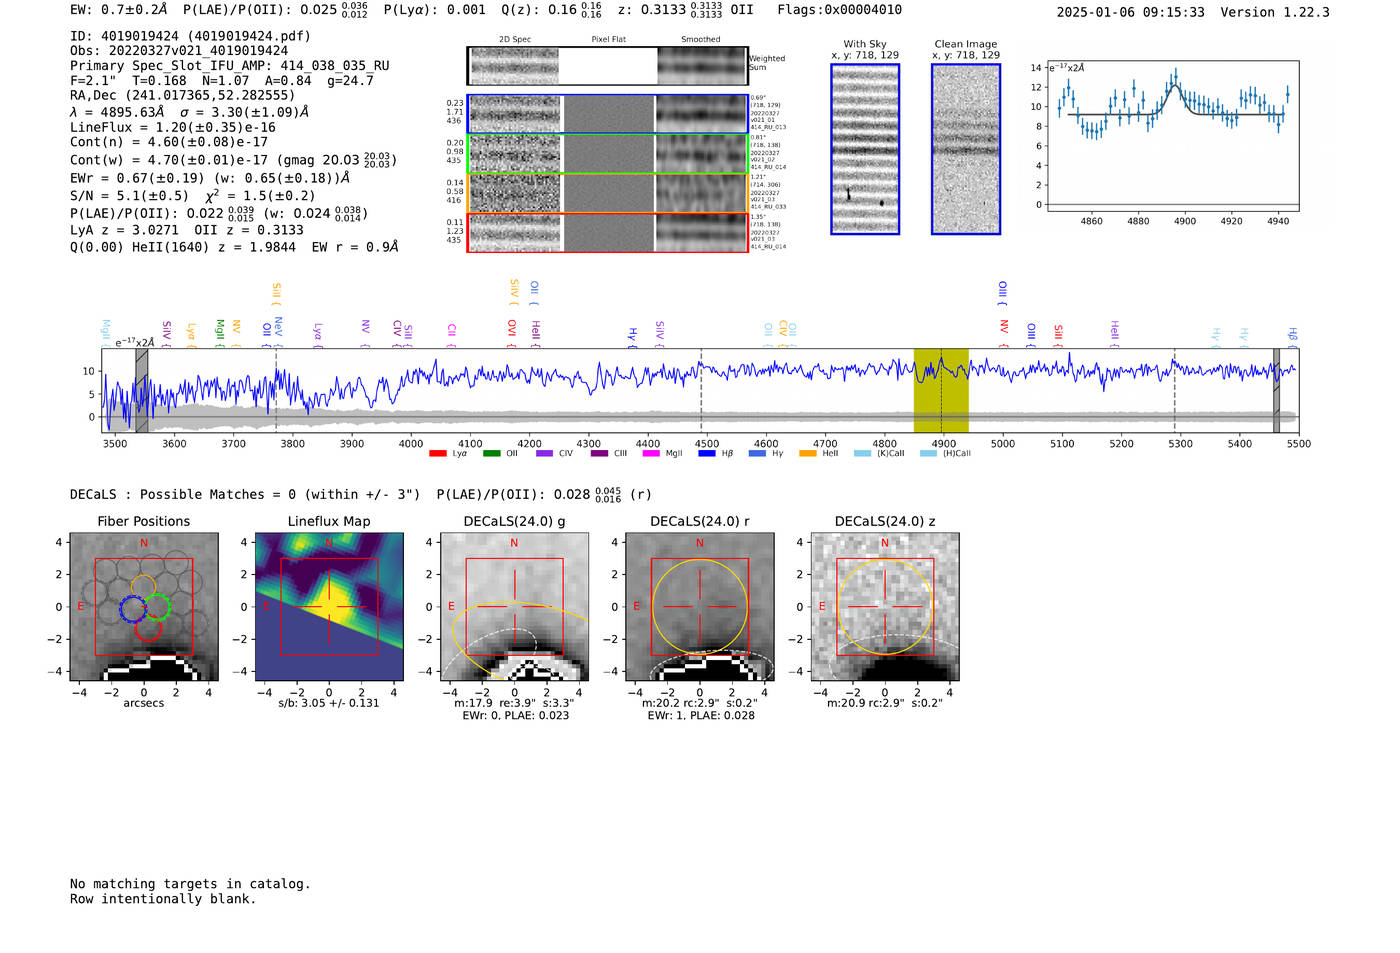Click the Gaussian line-fit plot
Screen dimensions: 1400x953
1173,136
